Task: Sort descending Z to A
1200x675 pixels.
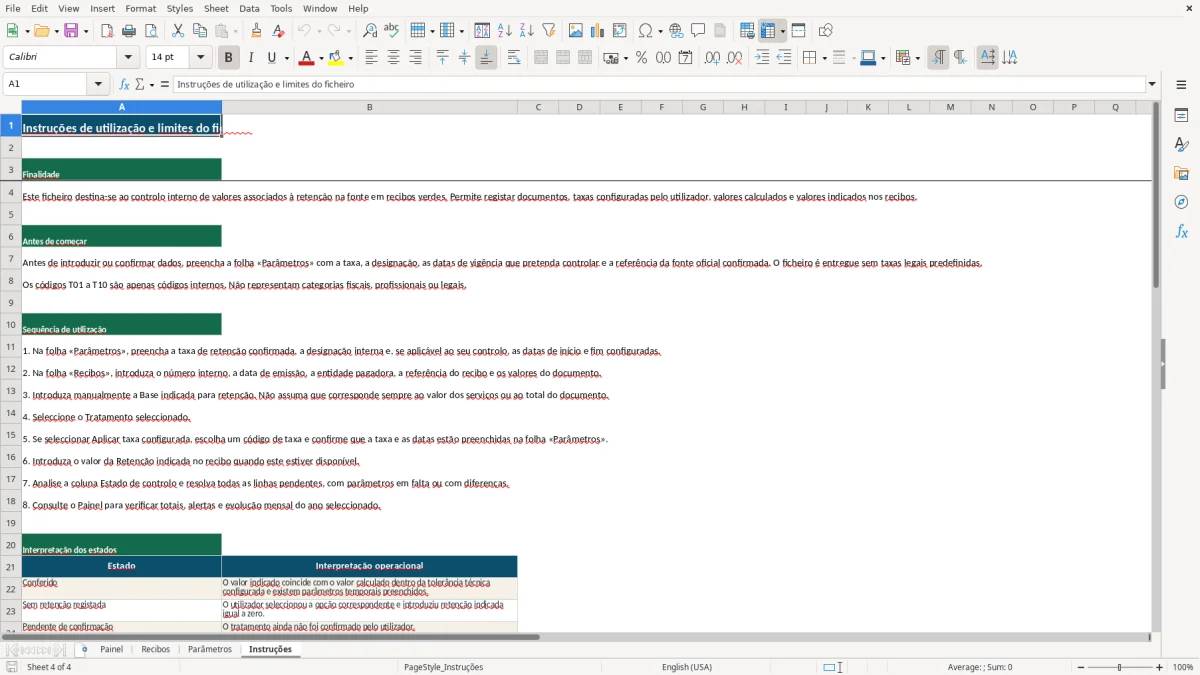Action: tap(527, 31)
